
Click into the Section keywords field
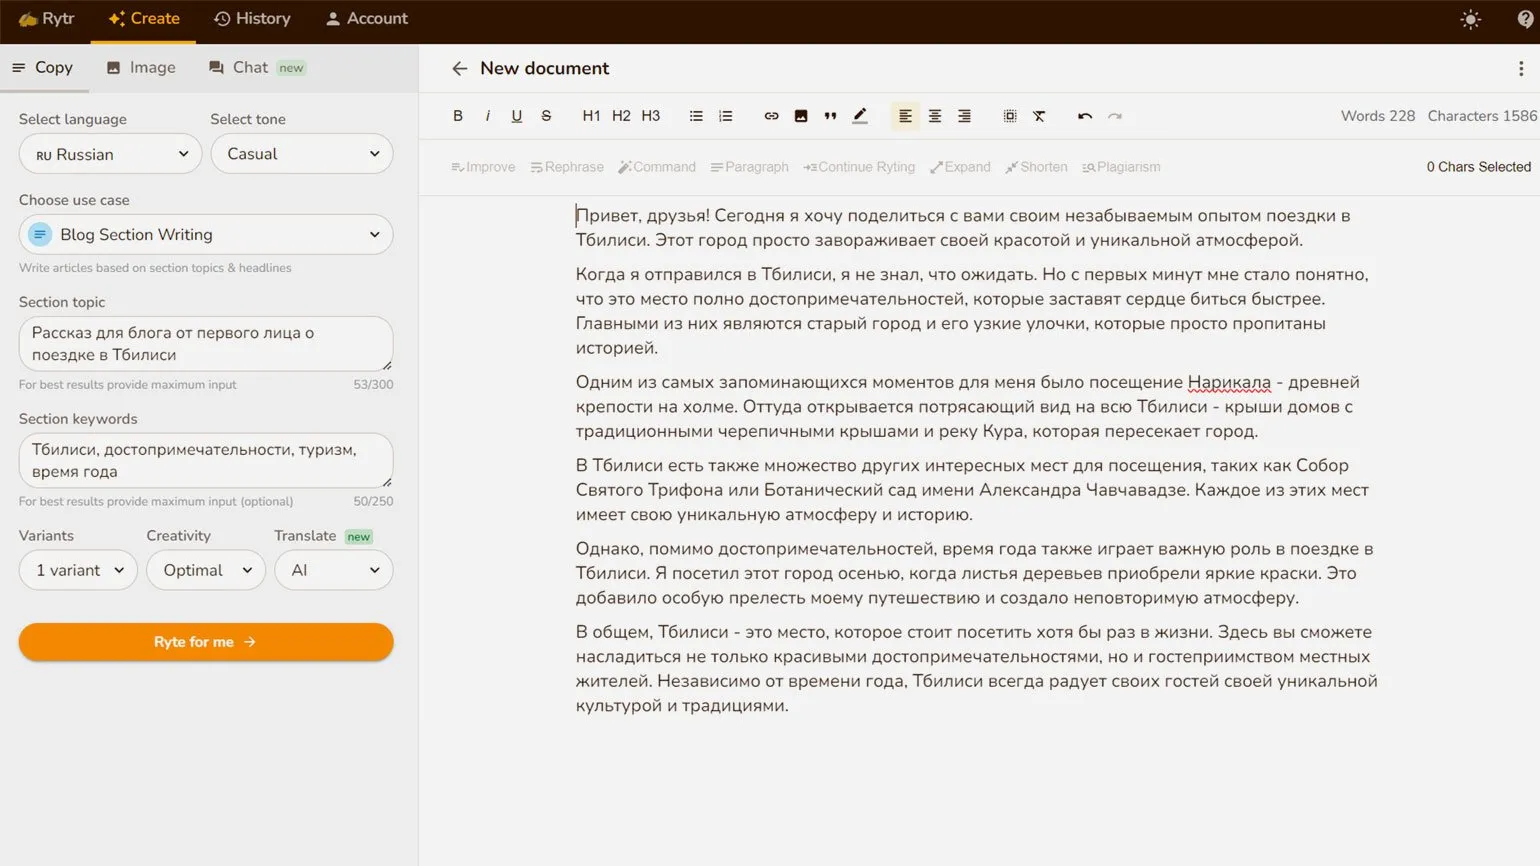[205, 460]
